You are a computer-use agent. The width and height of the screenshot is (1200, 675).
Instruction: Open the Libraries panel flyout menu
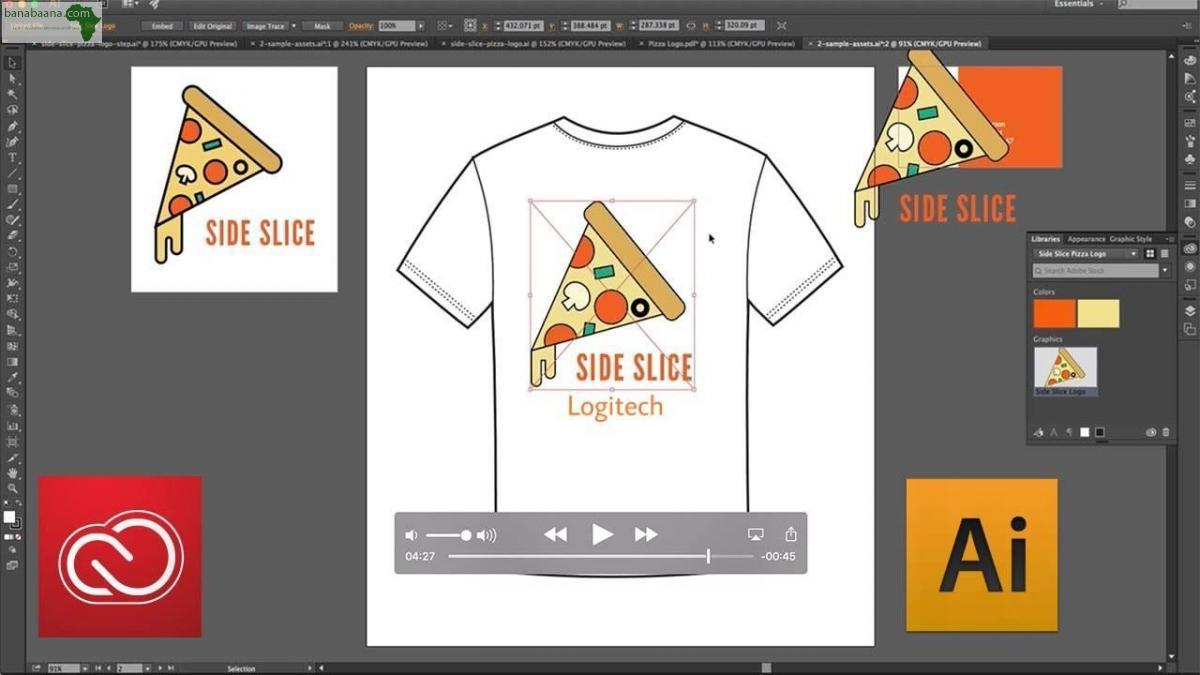tap(1170, 239)
